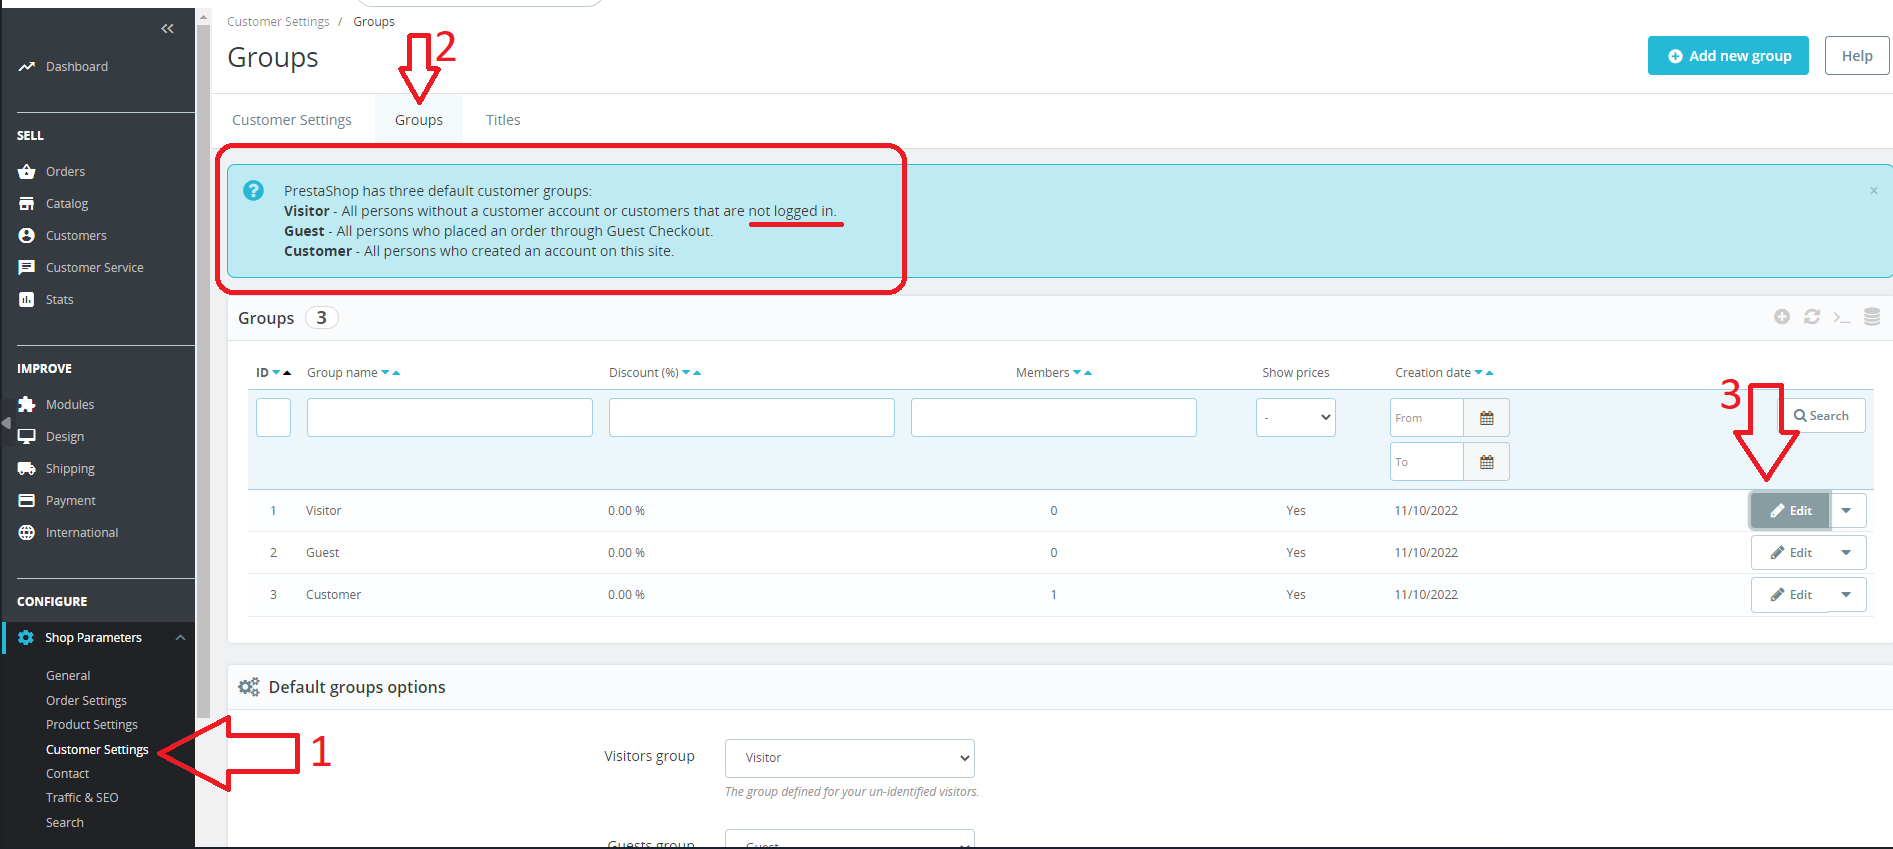Focus the Members filter field
Screen dimensions: 1893x849
(1054, 418)
